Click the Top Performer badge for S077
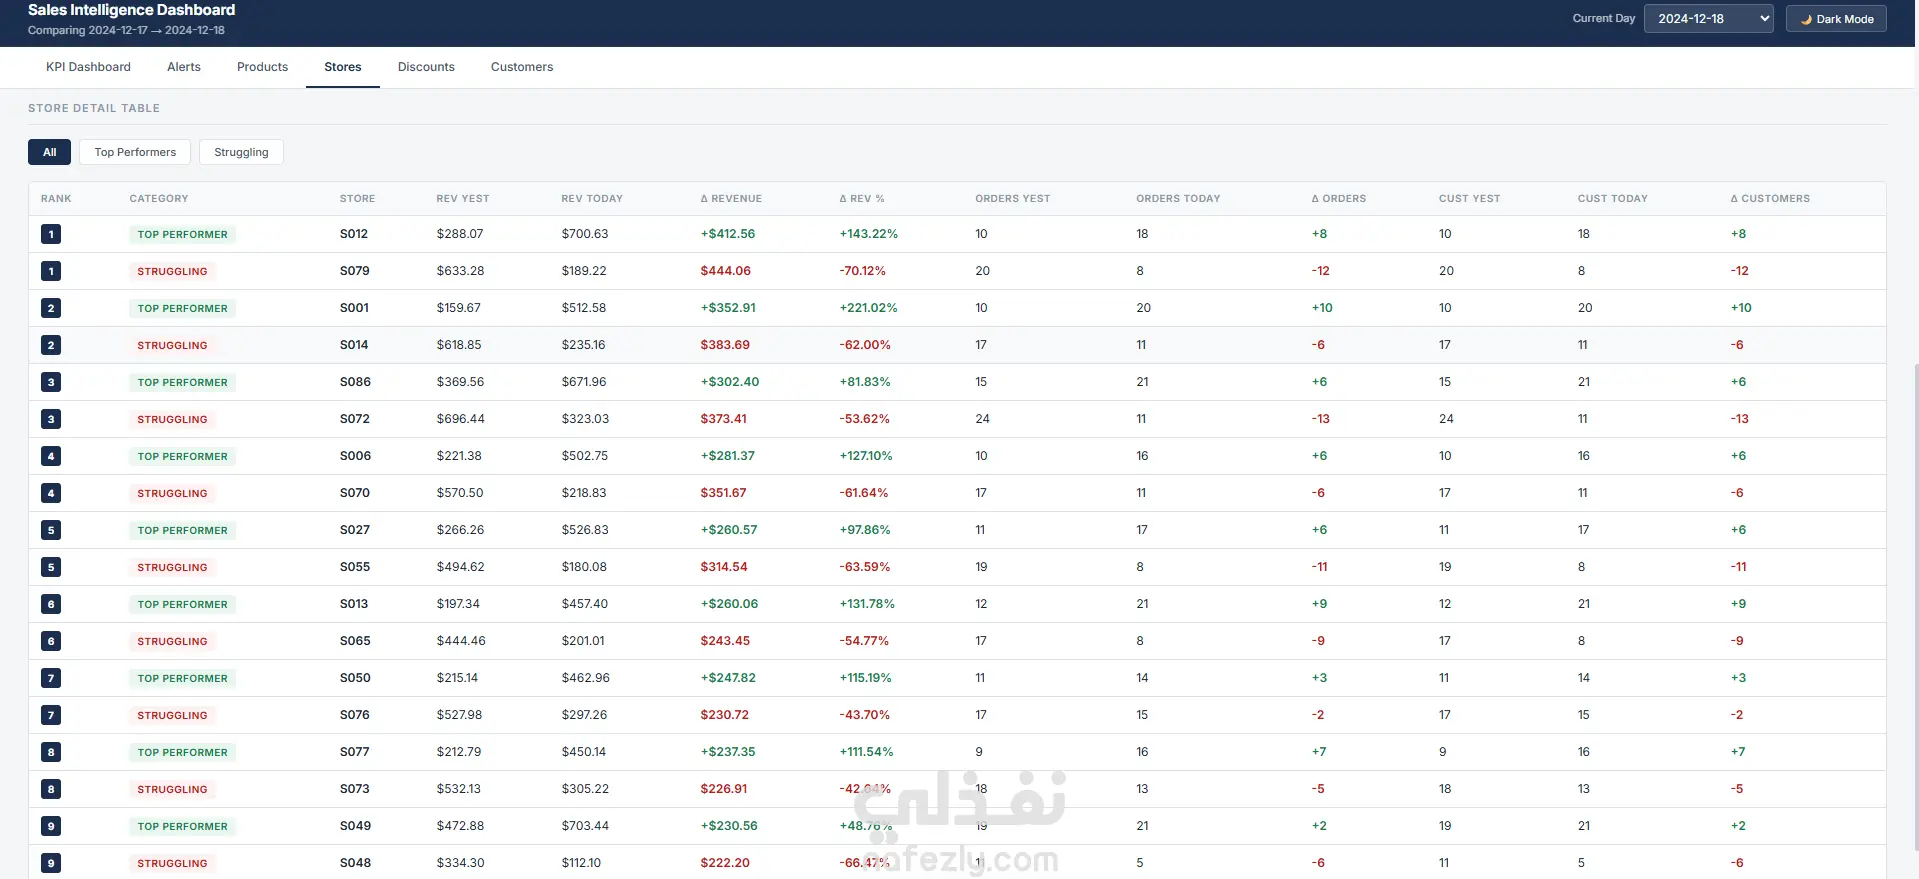The width and height of the screenshot is (1919, 879). (182, 752)
